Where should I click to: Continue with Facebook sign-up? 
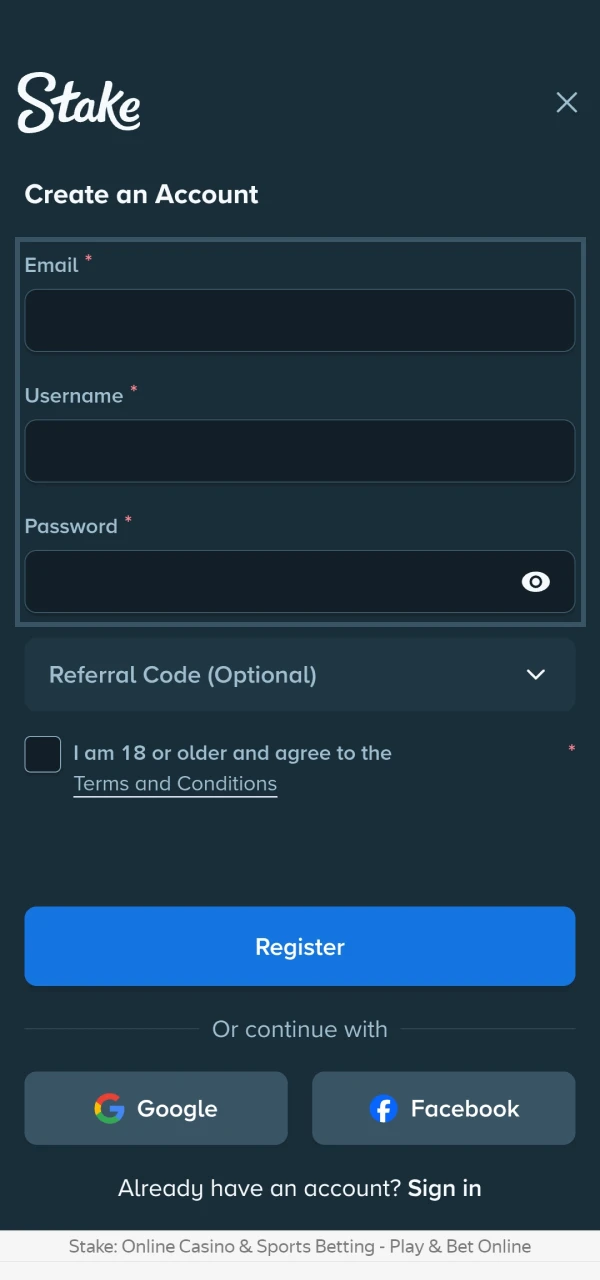click(x=444, y=1108)
